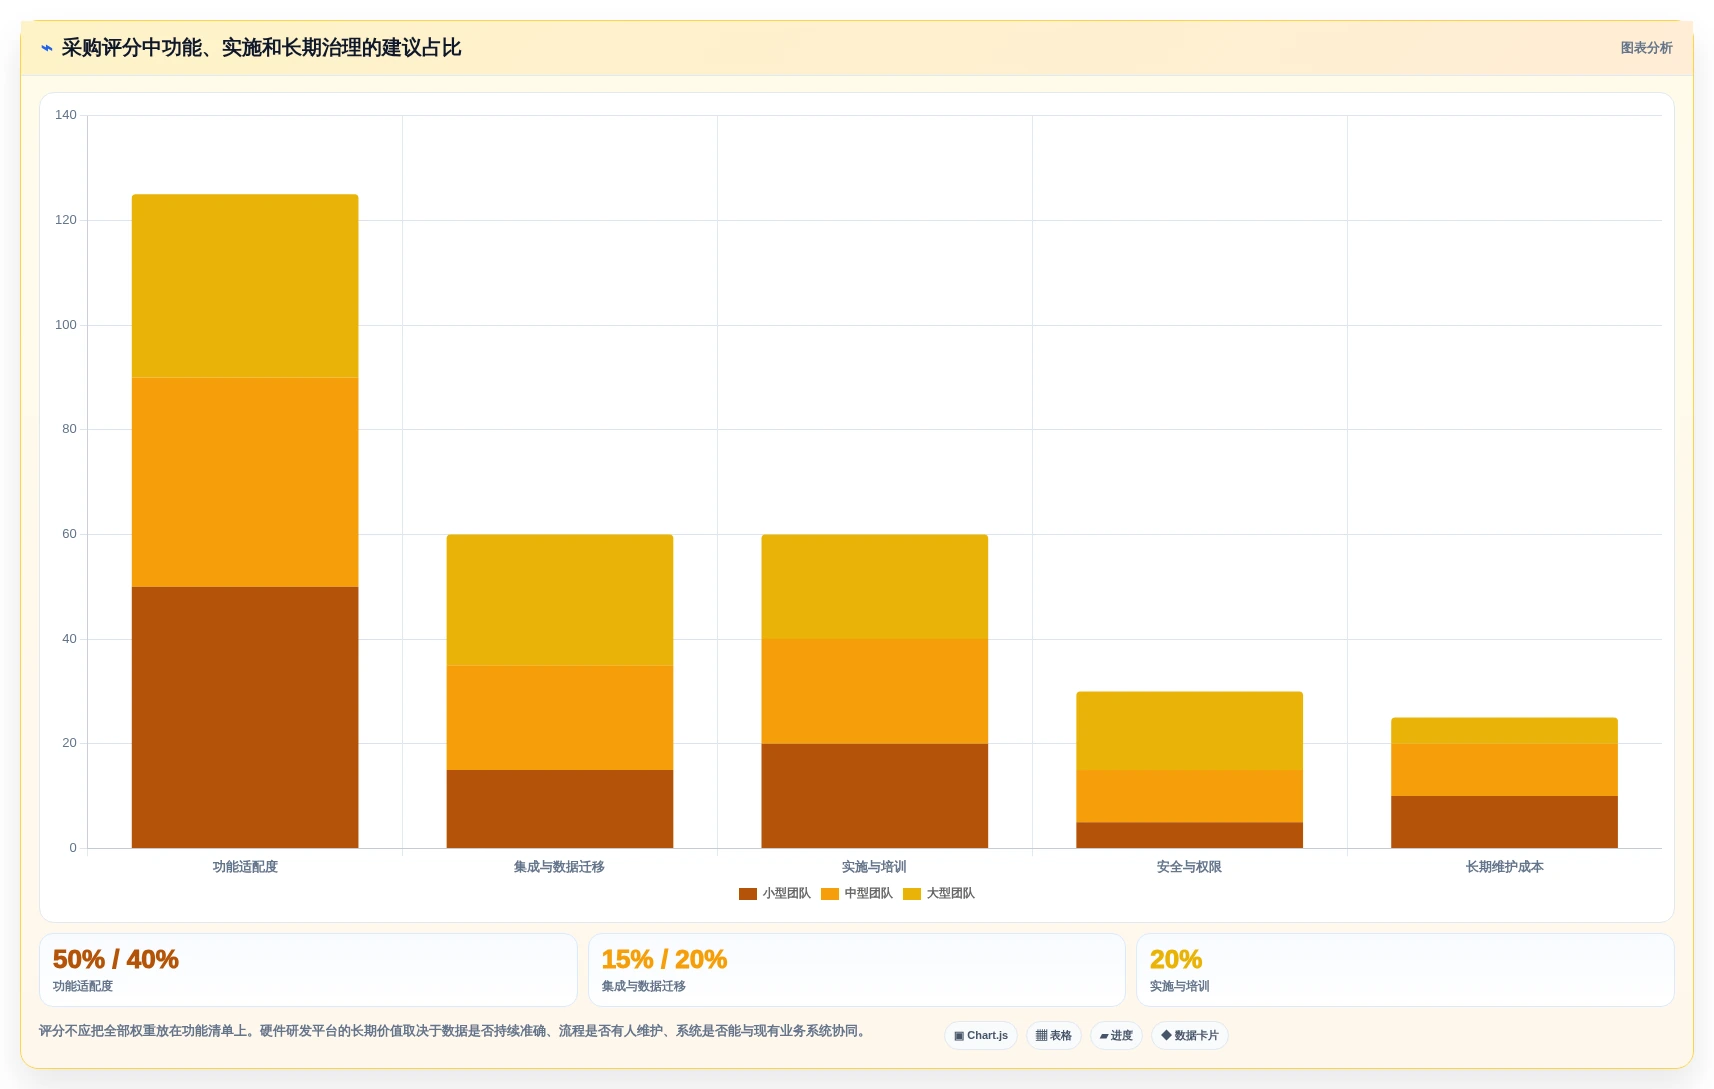Screen dimensions: 1714x1089
Task: Click the footer note starting 评分不应把全部权重
Action: (x=454, y=1031)
